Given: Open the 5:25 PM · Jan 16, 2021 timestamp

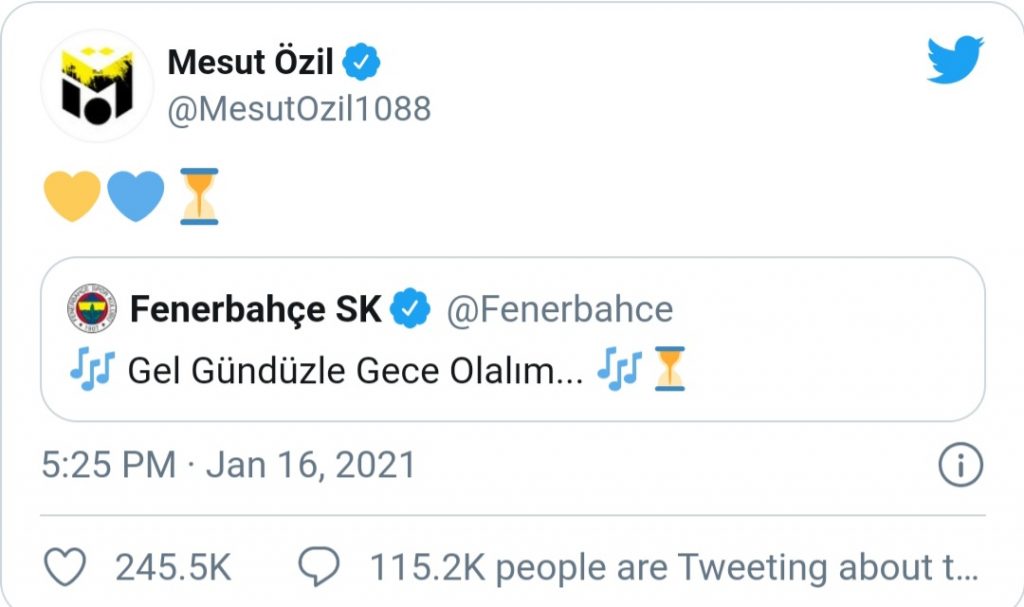Looking at the screenshot, I should [x=229, y=465].
